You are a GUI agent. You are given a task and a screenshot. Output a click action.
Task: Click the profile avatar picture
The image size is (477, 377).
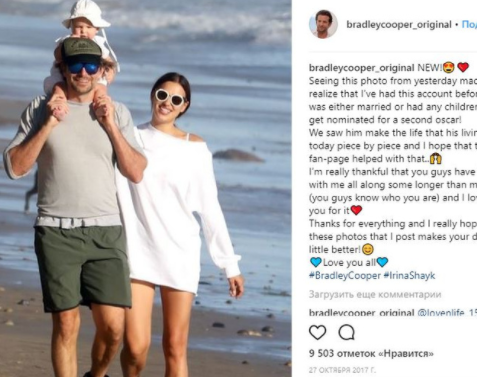pos(323,24)
